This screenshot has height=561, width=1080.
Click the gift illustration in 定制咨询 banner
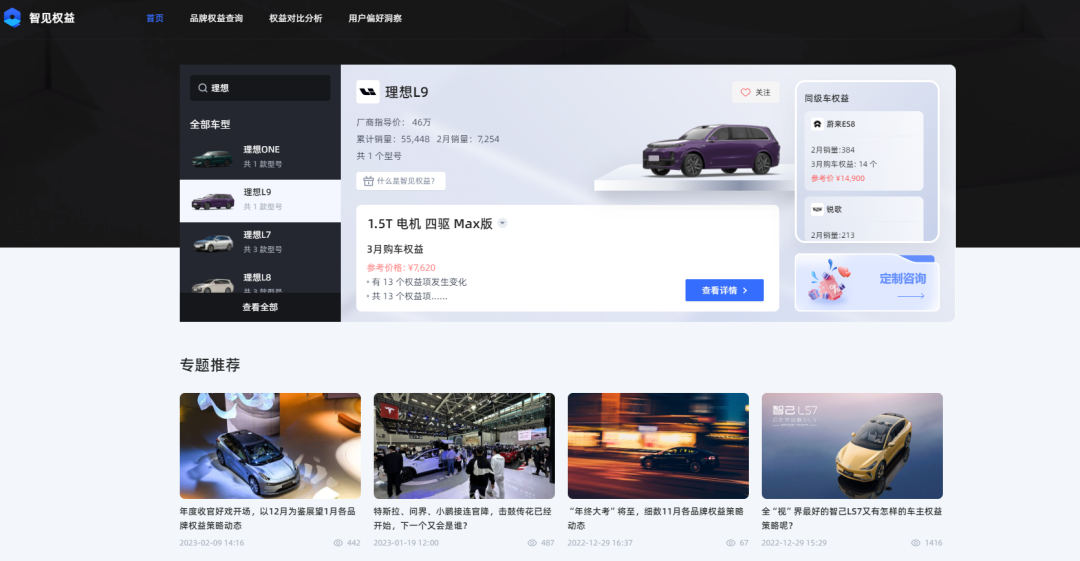pyautogui.click(x=830, y=280)
